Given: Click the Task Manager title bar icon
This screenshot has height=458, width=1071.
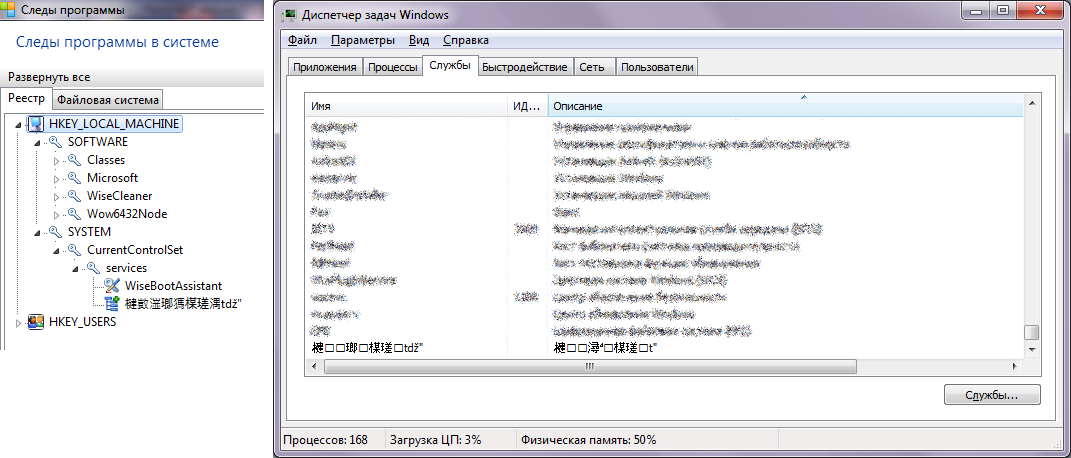Looking at the screenshot, I should [x=290, y=15].
